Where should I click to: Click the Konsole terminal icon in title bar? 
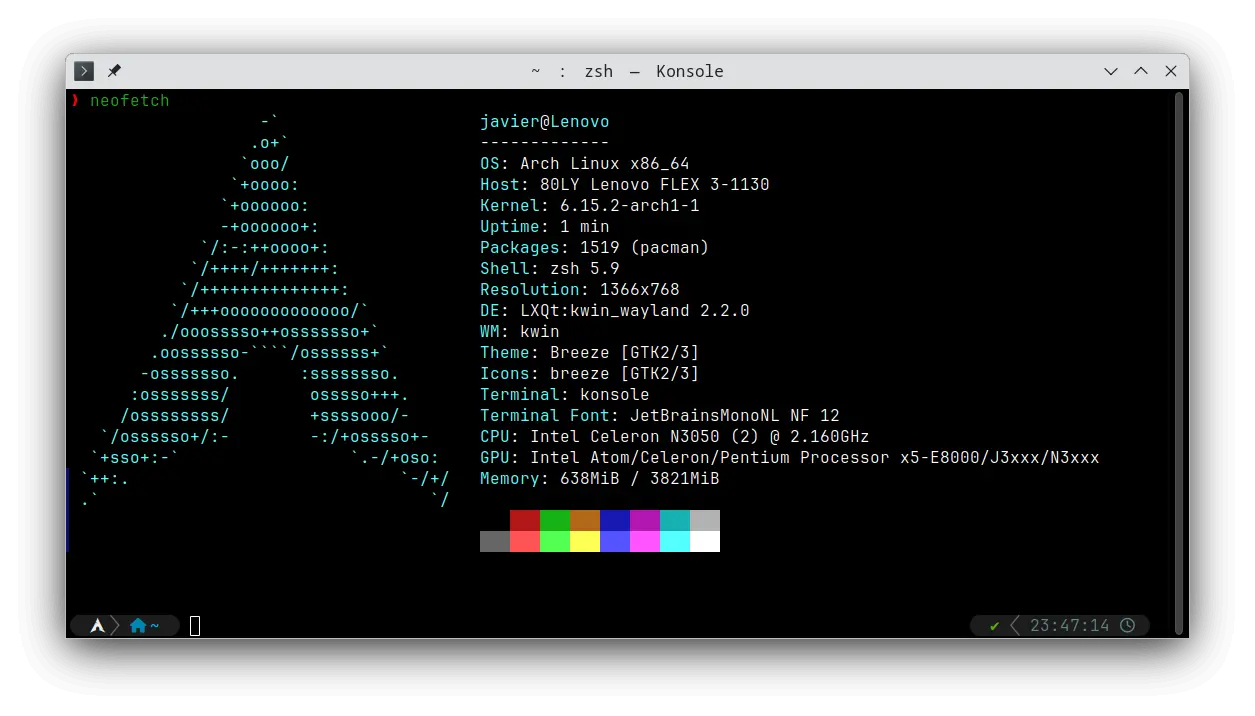click(x=84, y=71)
